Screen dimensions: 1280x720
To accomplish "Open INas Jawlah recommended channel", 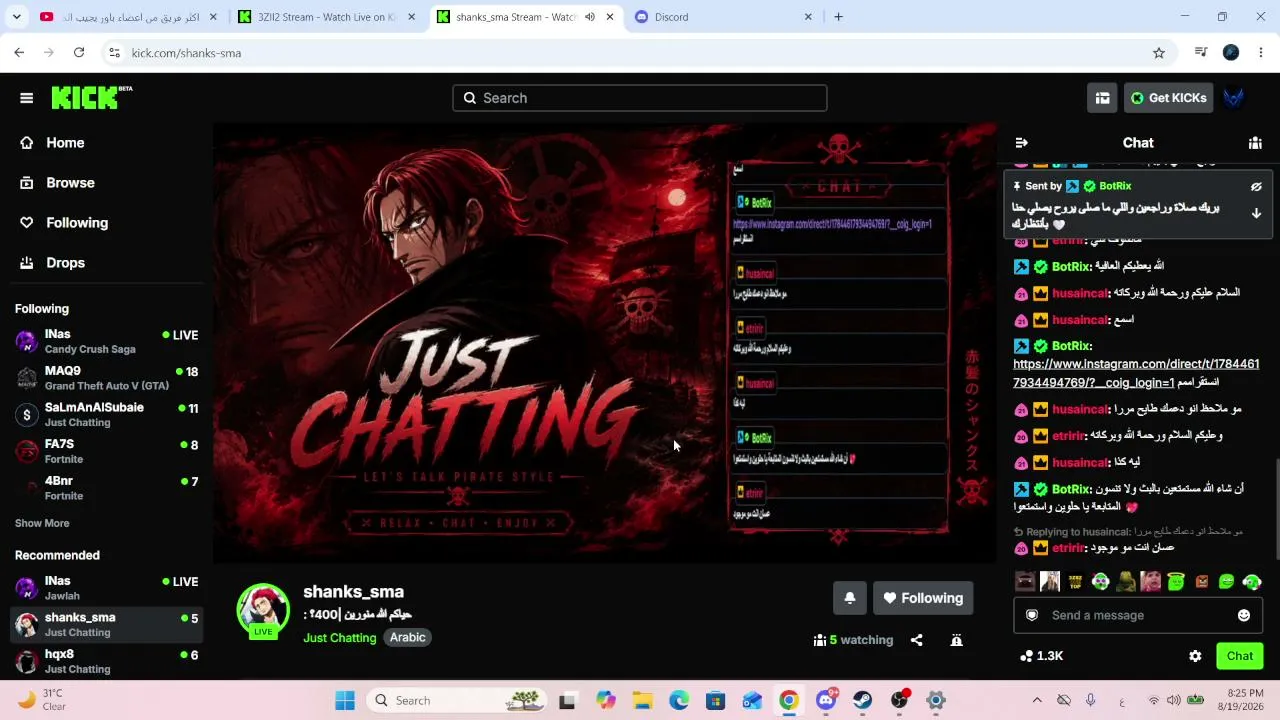I will coord(106,588).
